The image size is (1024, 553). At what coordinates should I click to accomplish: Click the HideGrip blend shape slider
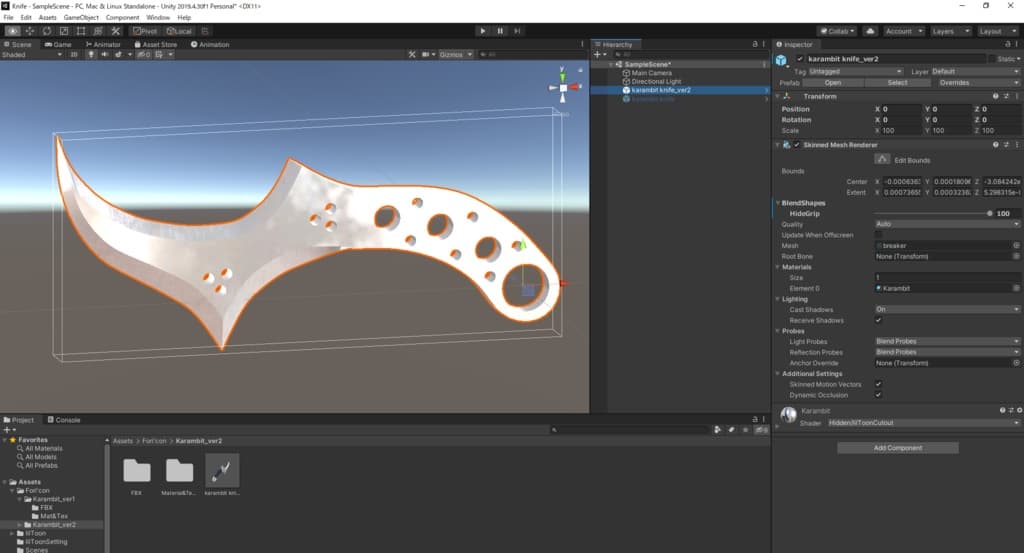coord(932,213)
